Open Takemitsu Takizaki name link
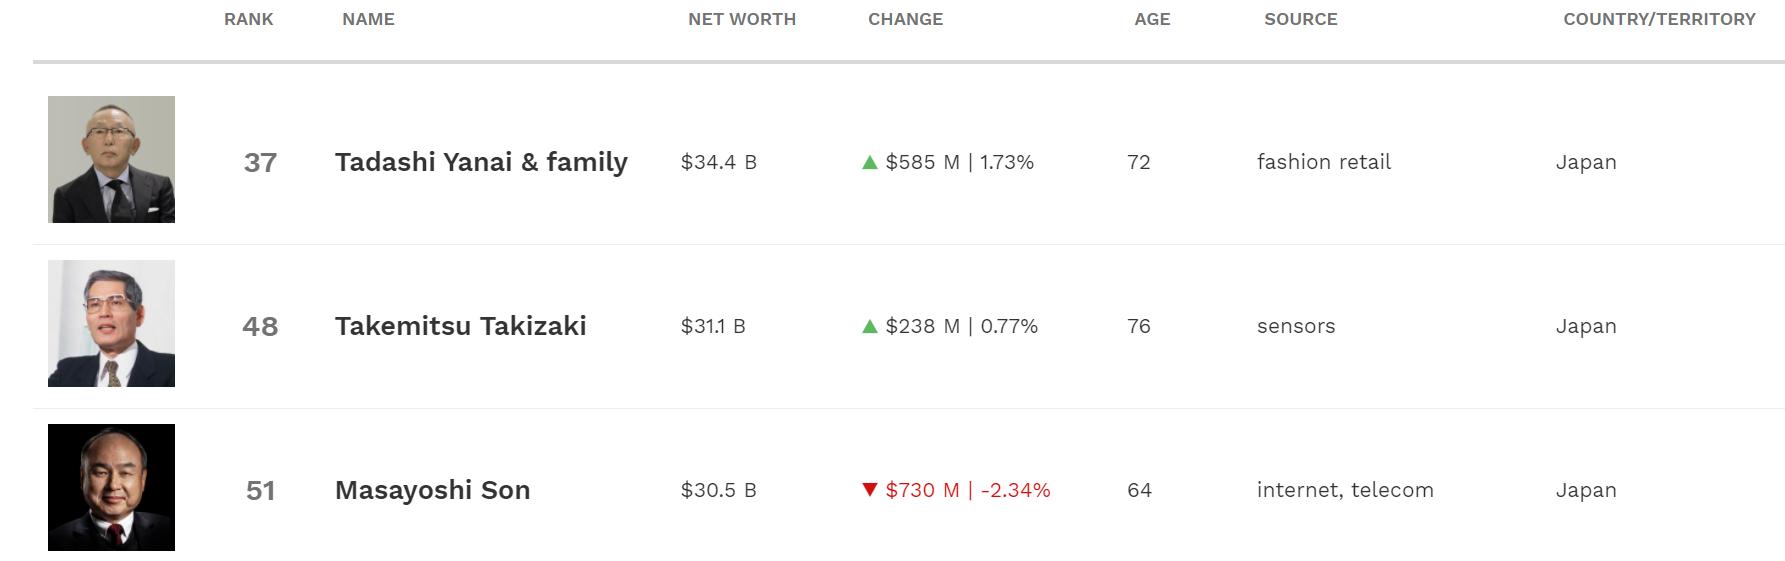Image resolution: width=1785 pixels, height=561 pixels. tap(460, 326)
